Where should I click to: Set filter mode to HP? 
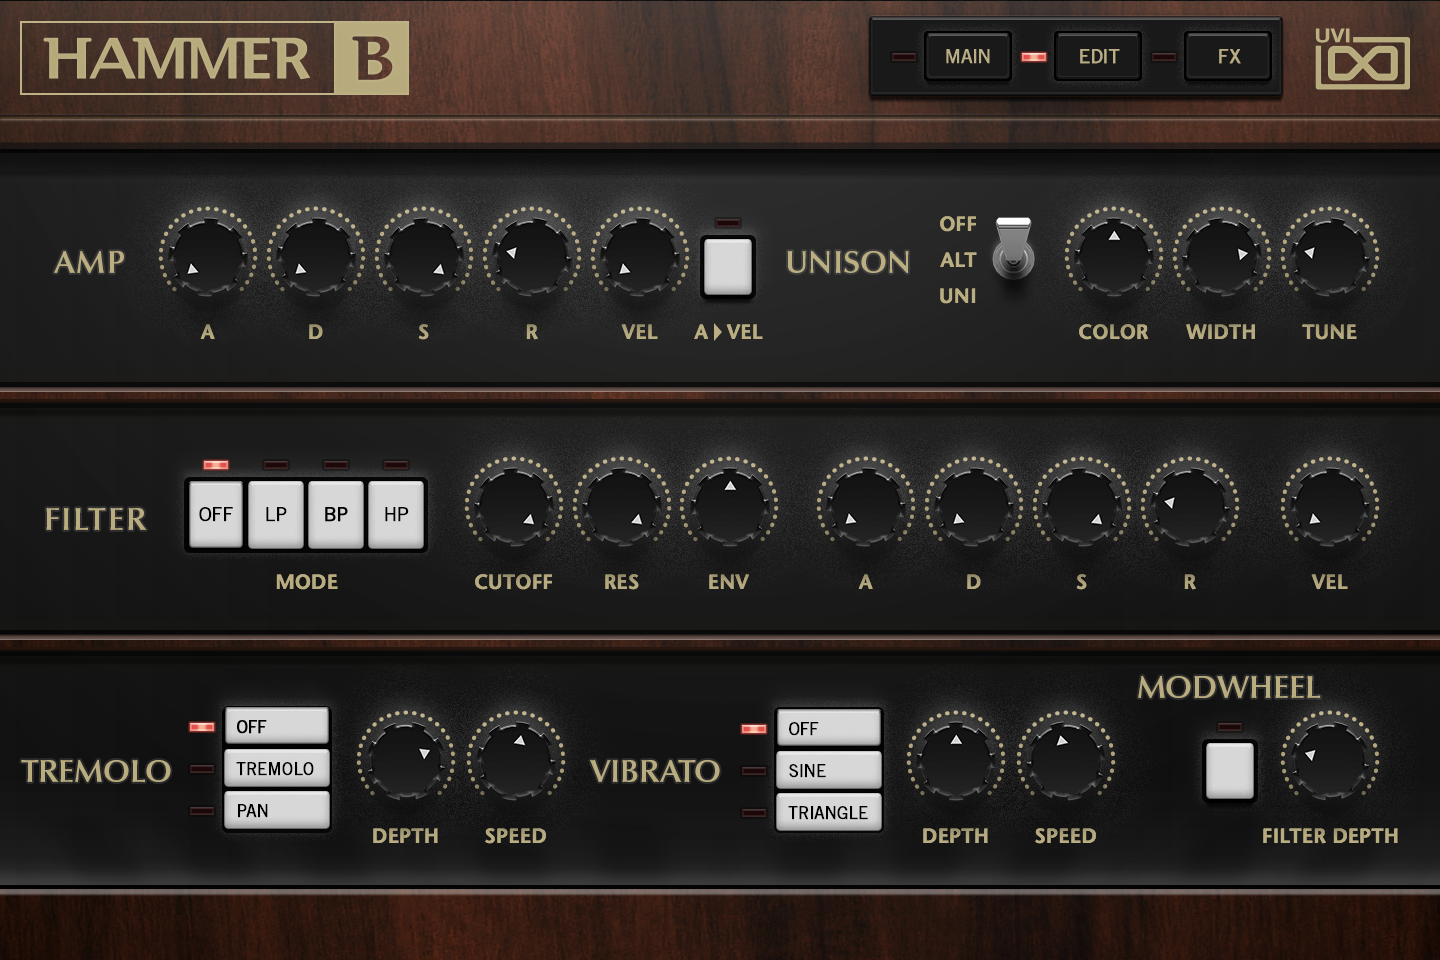point(396,514)
